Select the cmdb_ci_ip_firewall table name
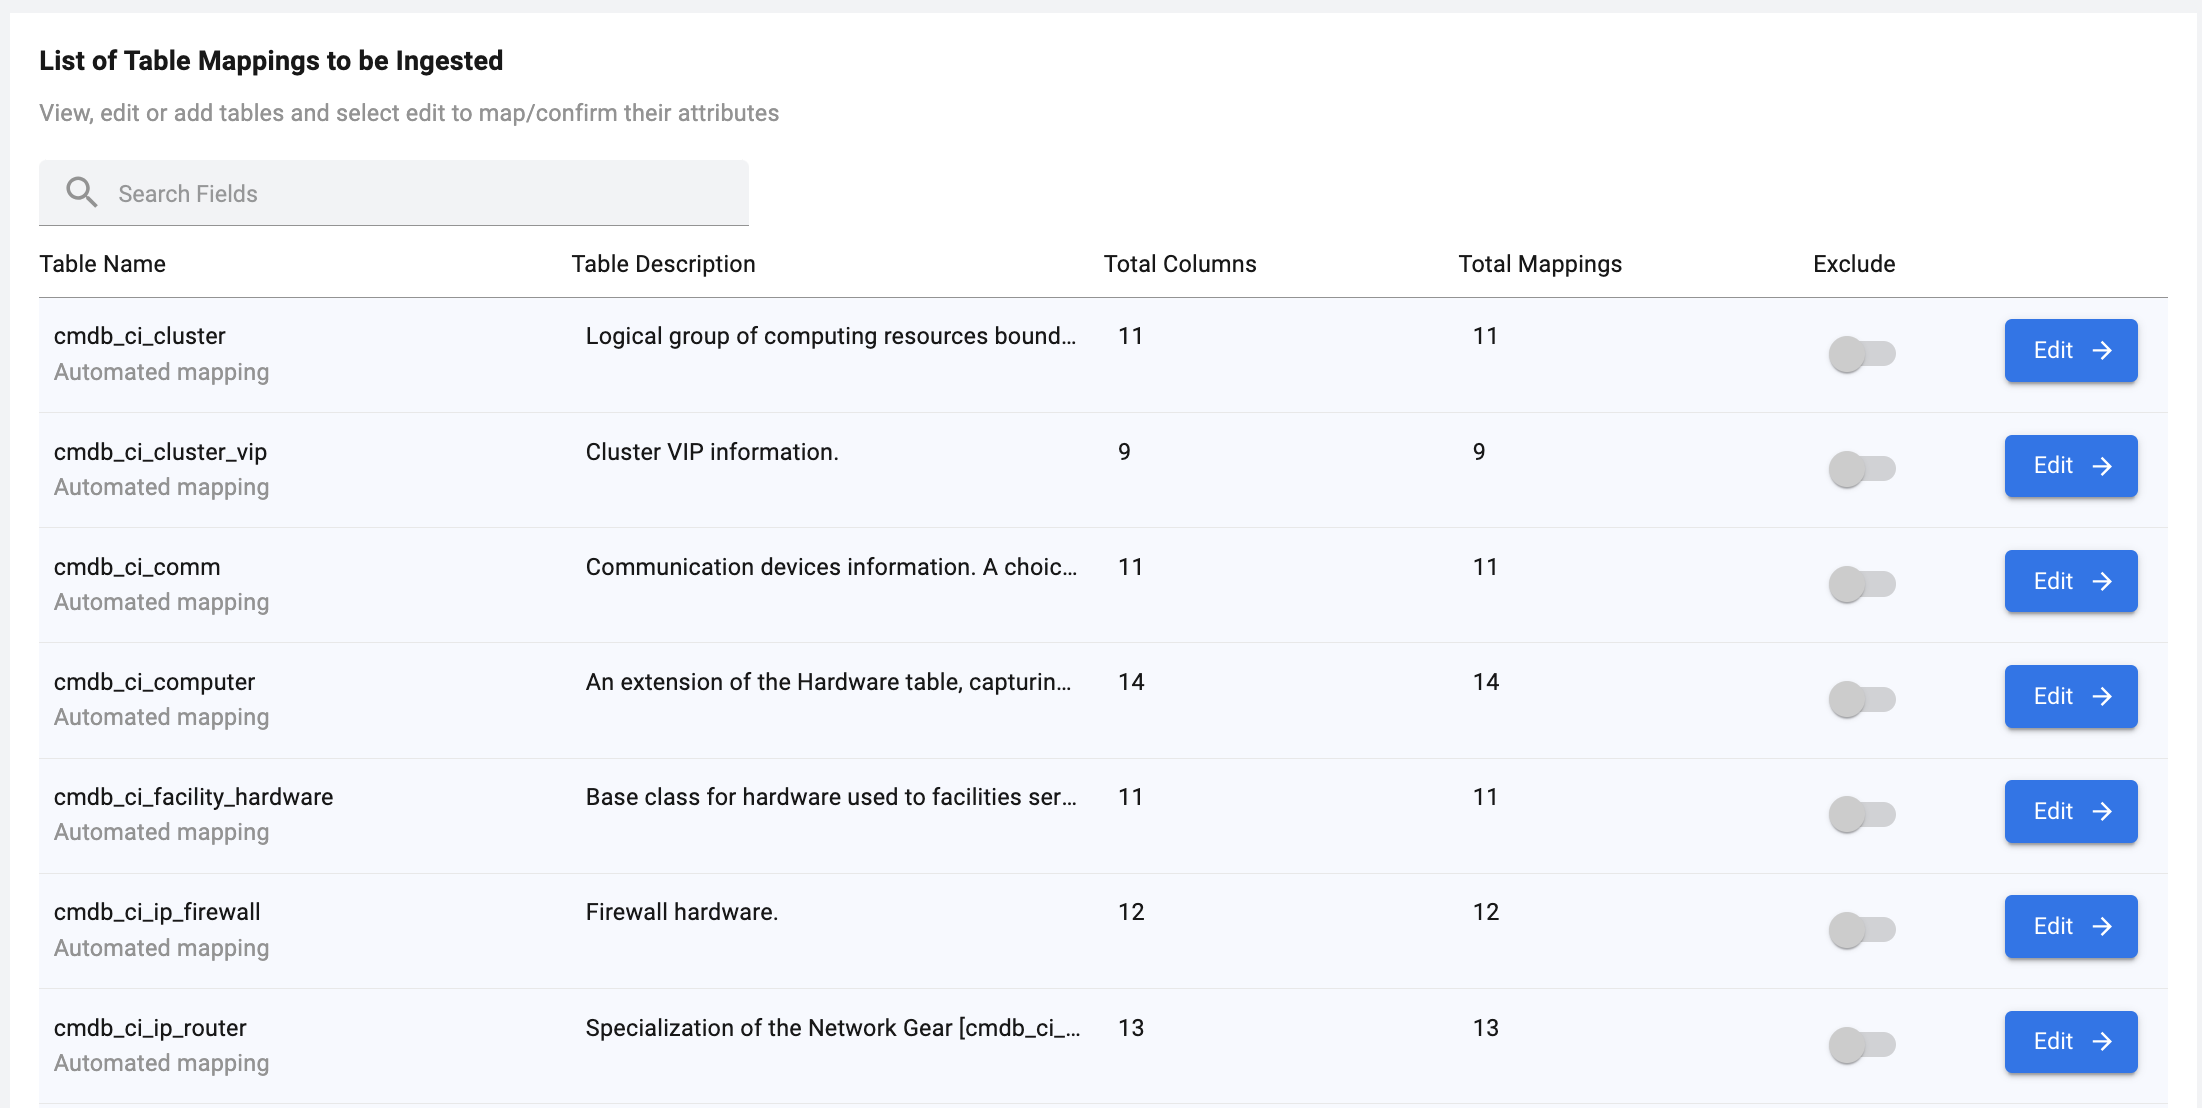This screenshot has height=1108, width=2202. [x=157, y=912]
